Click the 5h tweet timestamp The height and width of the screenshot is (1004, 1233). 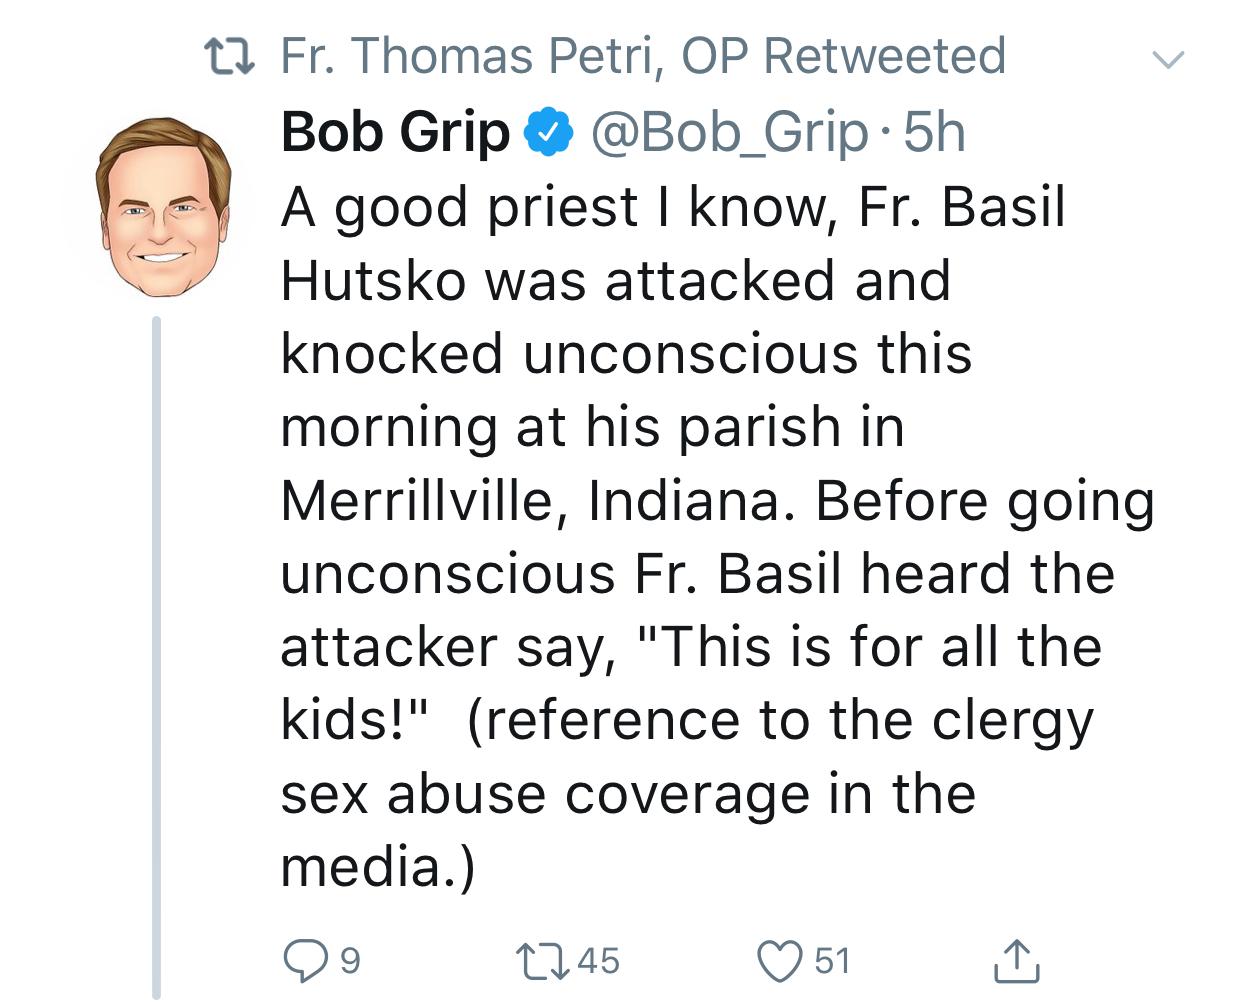(934, 132)
